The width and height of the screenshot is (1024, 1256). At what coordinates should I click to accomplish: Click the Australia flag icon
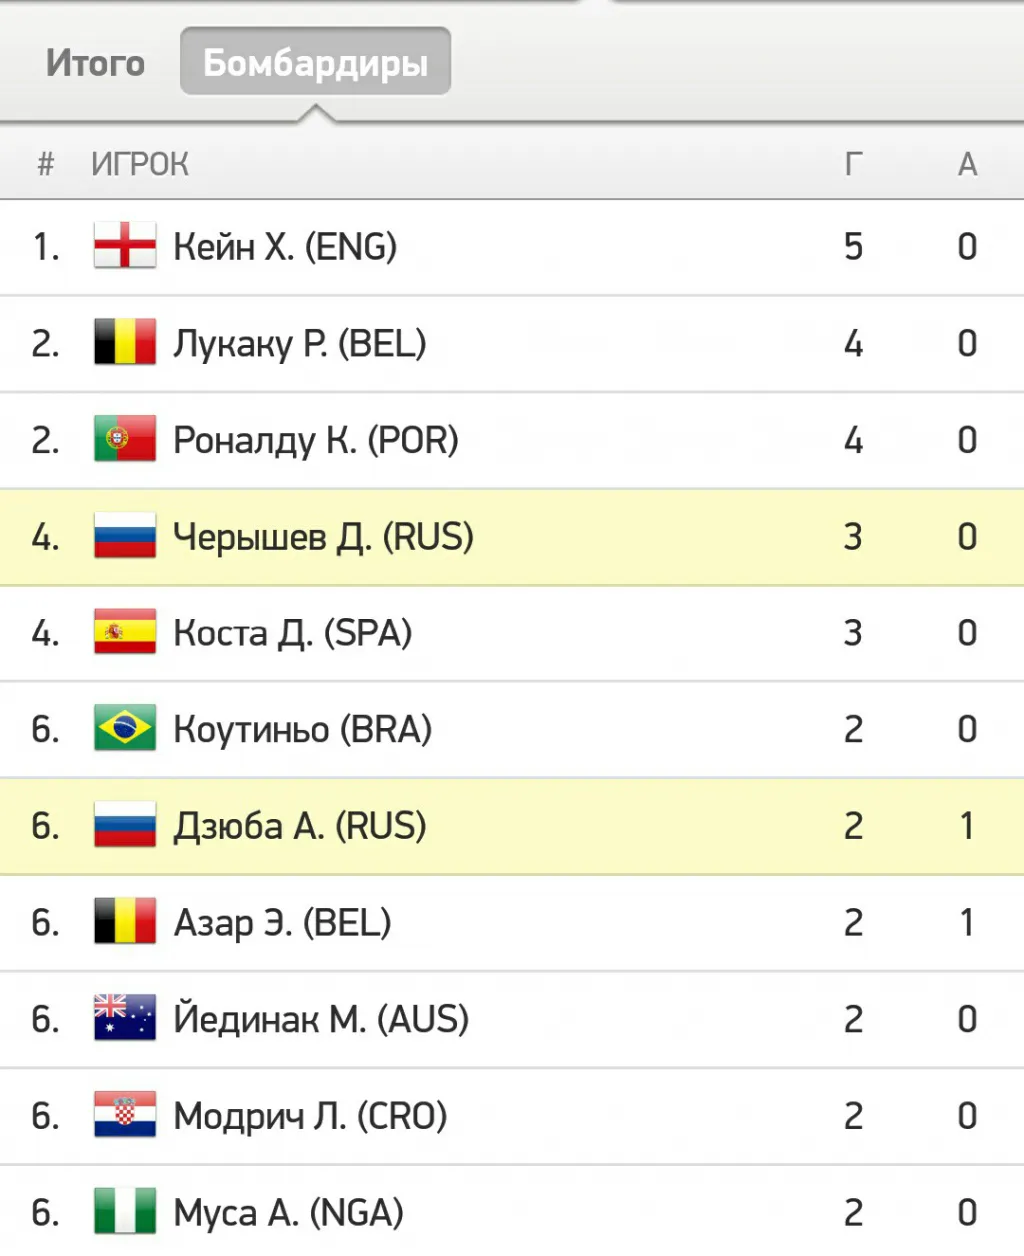tap(125, 1019)
